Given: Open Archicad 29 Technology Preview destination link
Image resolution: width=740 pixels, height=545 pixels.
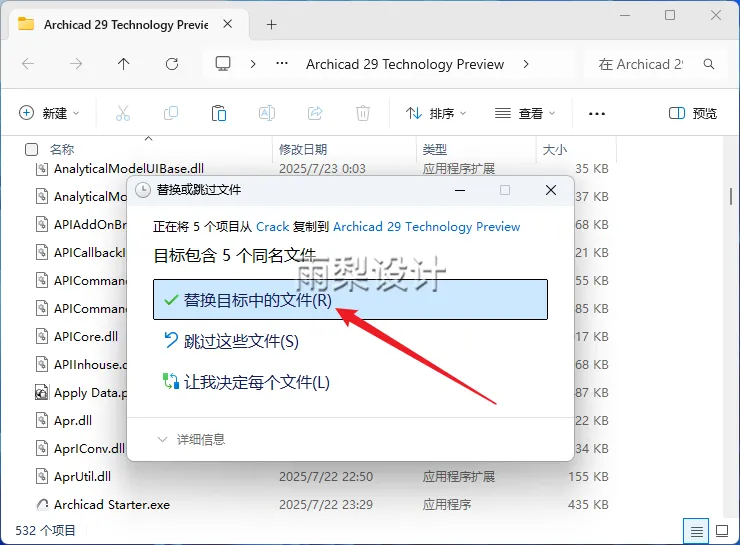Looking at the screenshot, I should [x=427, y=227].
